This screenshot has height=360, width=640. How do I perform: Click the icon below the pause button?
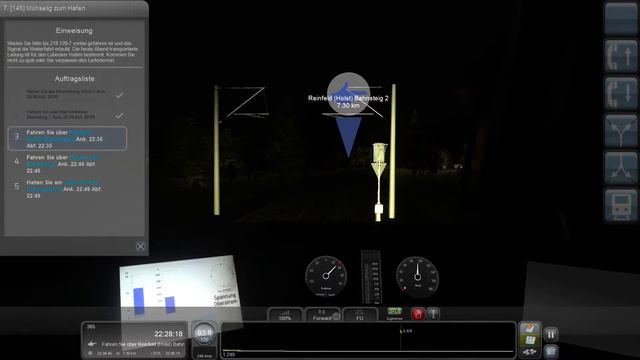pos(551,351)
